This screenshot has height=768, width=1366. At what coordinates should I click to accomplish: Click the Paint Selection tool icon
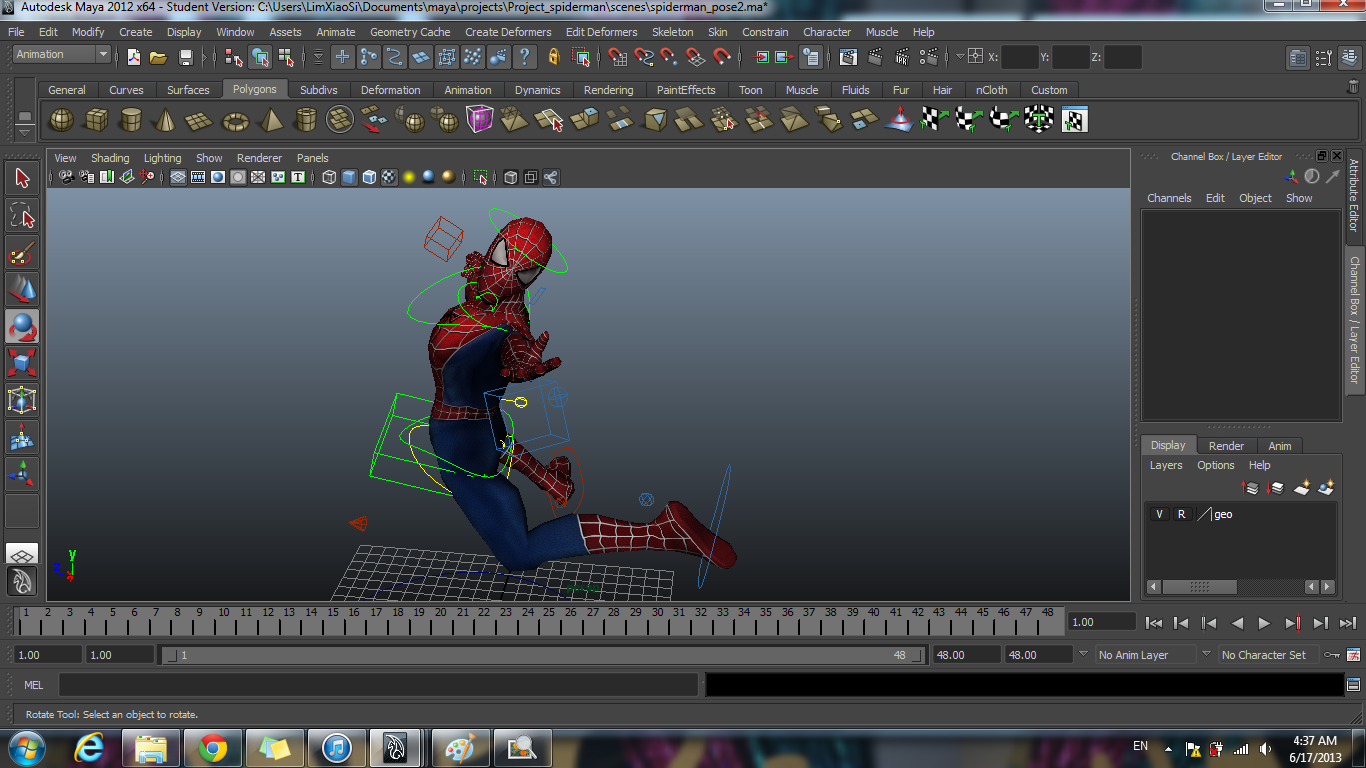pyautogui.click(x=22, y=251)
